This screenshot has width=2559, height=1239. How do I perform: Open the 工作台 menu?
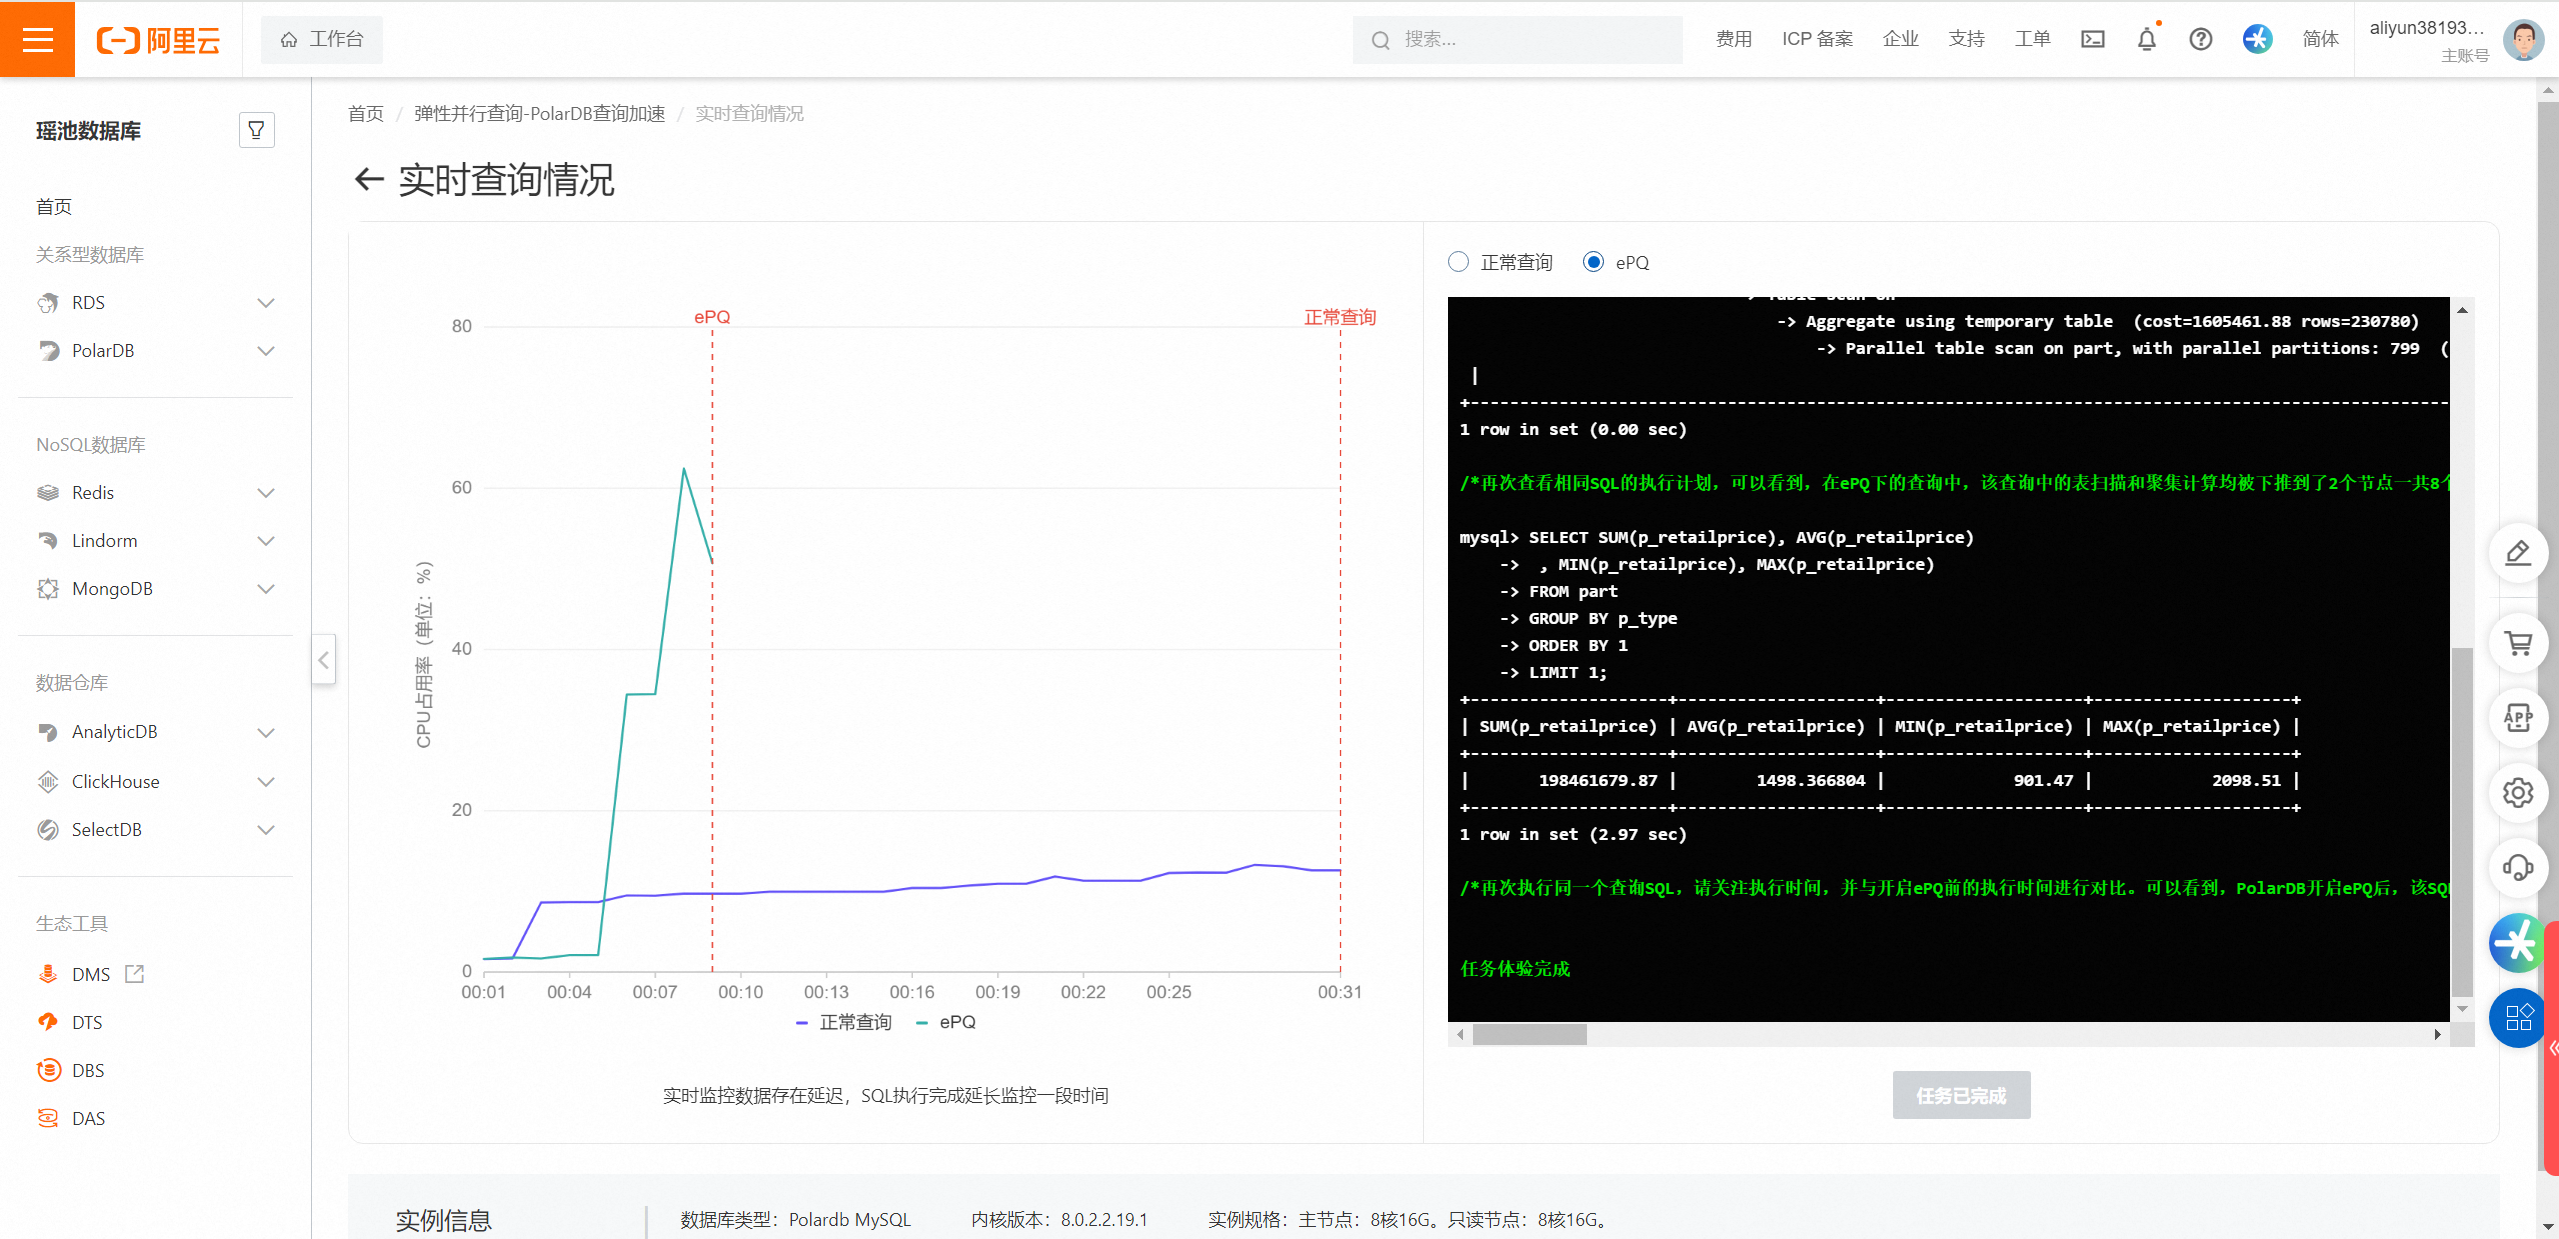pos(321,39)
